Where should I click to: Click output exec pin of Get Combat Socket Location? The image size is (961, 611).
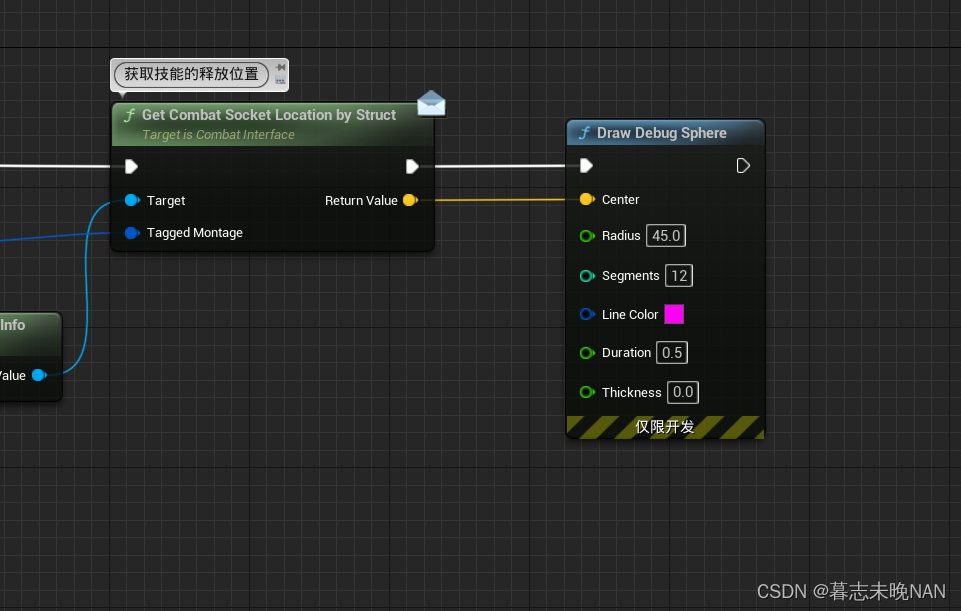(412, 166)
